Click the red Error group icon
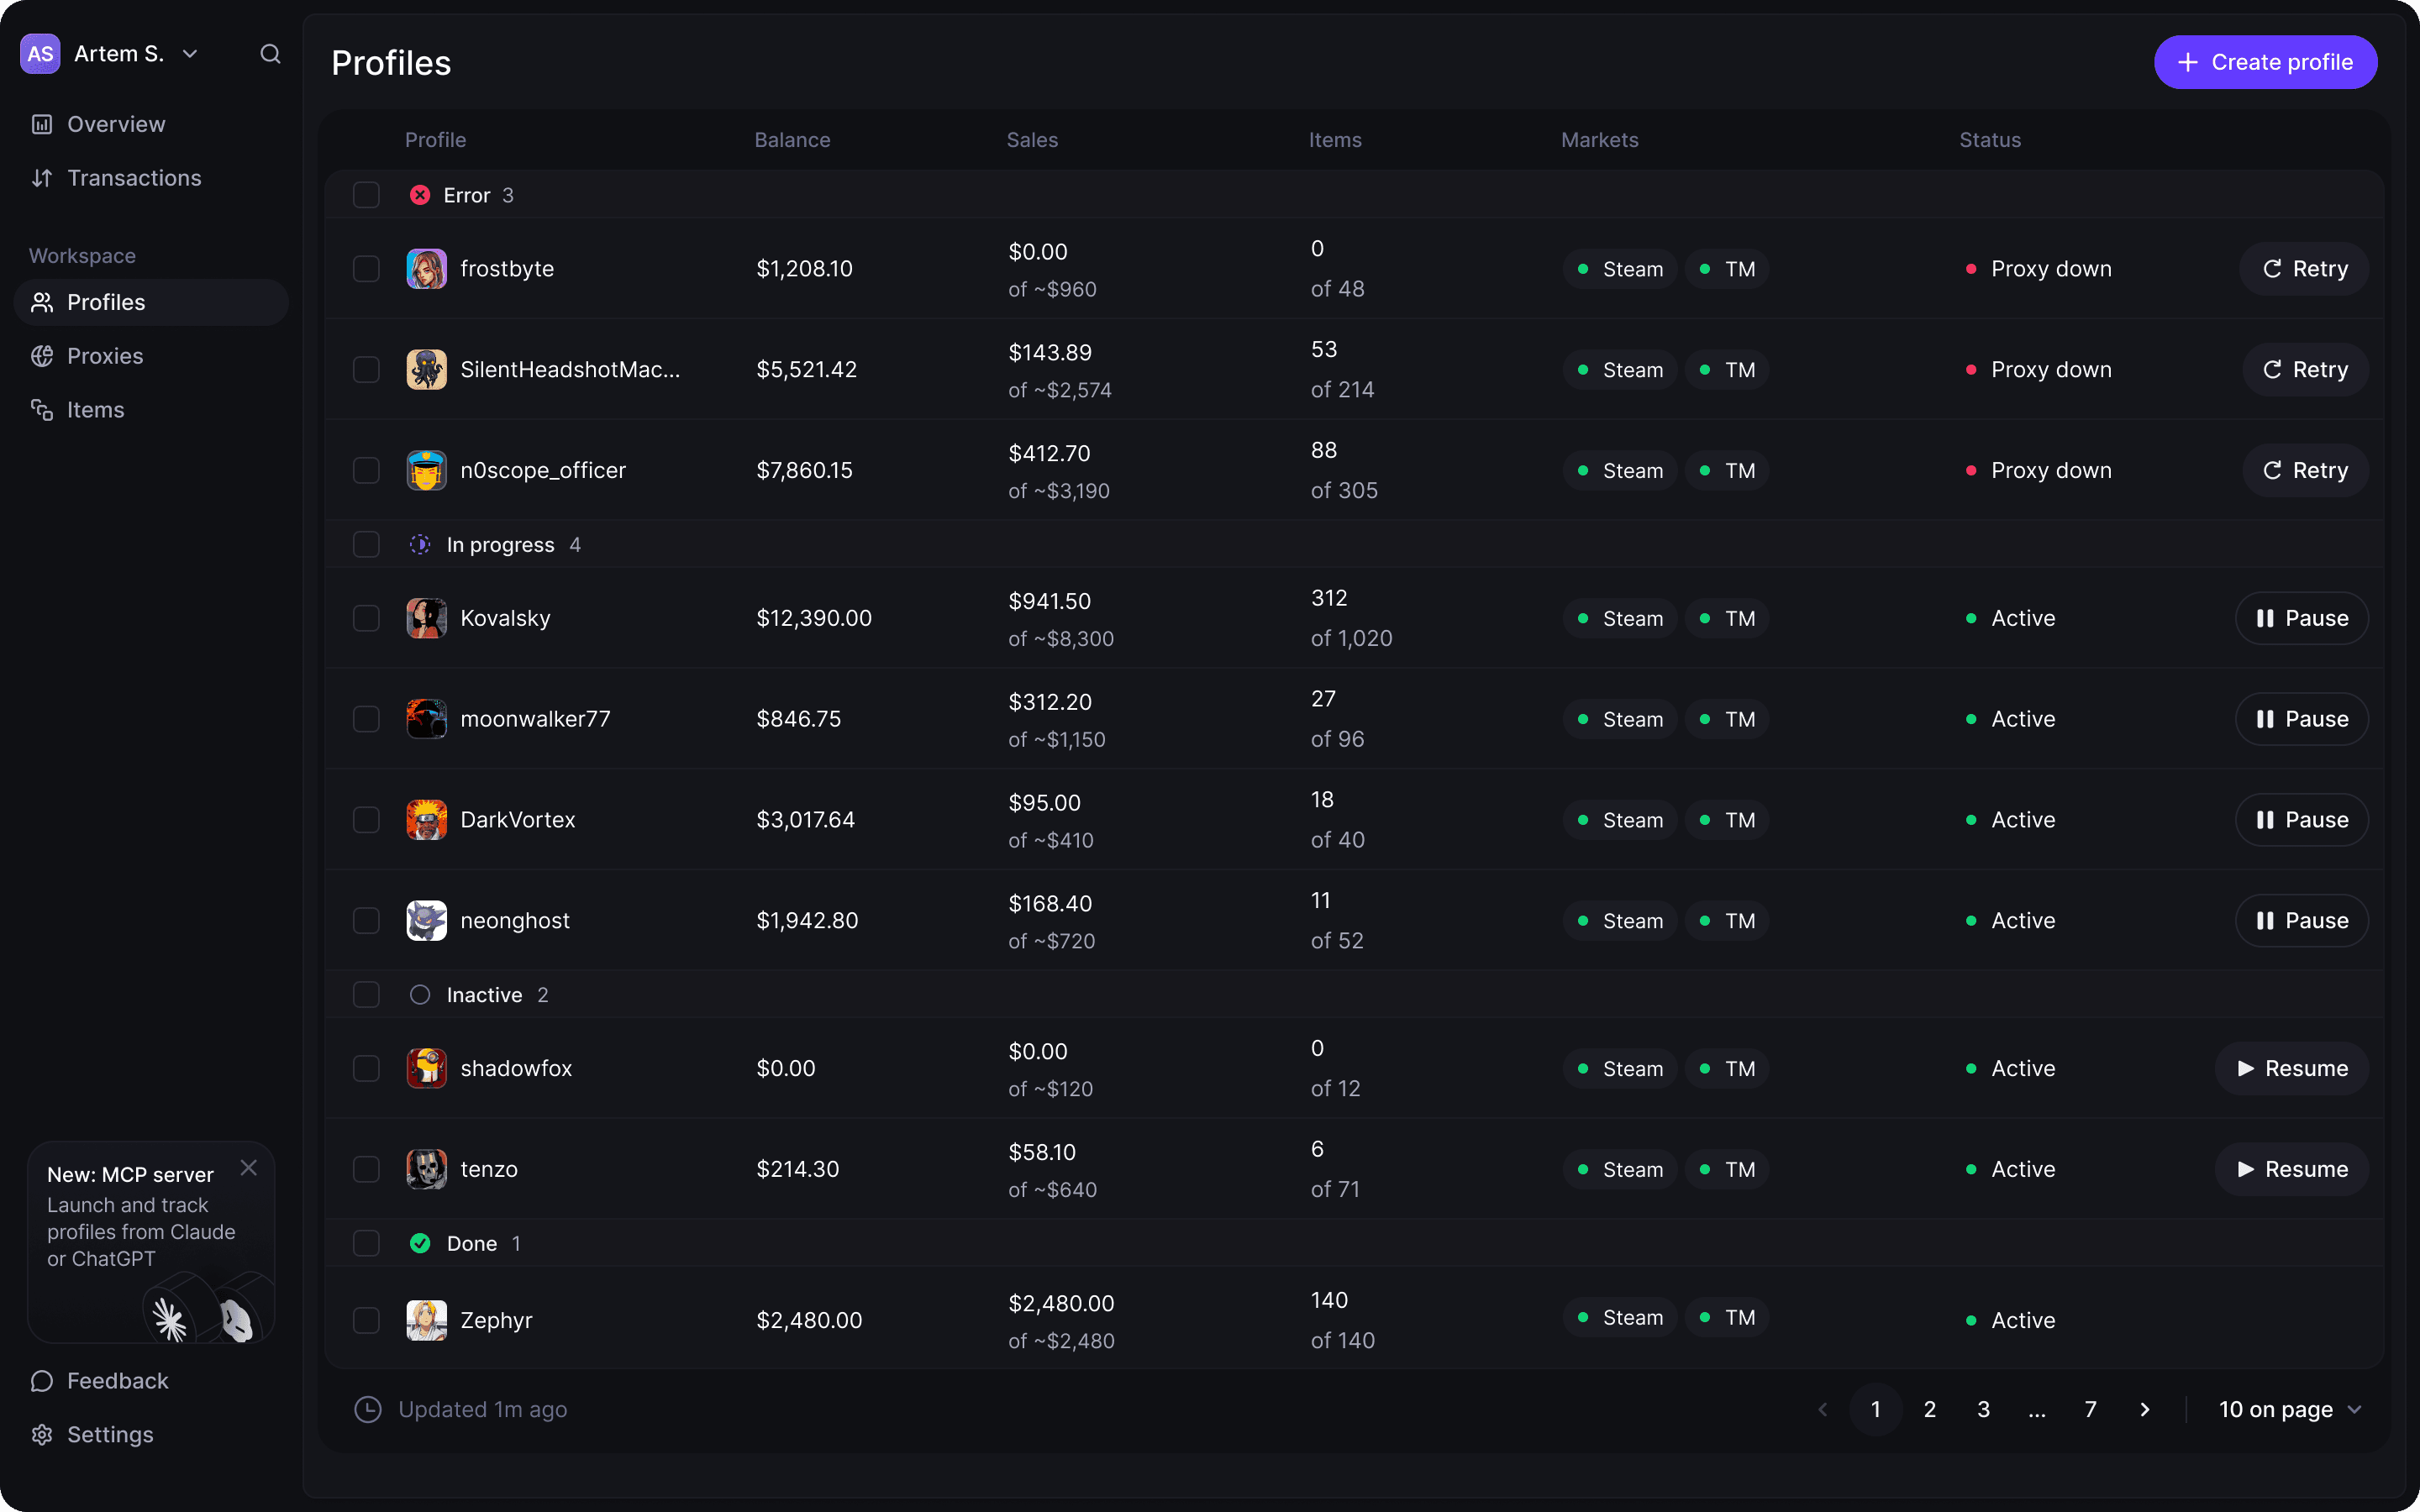This screenshot has width=2420, height=1512. [420, 195]
